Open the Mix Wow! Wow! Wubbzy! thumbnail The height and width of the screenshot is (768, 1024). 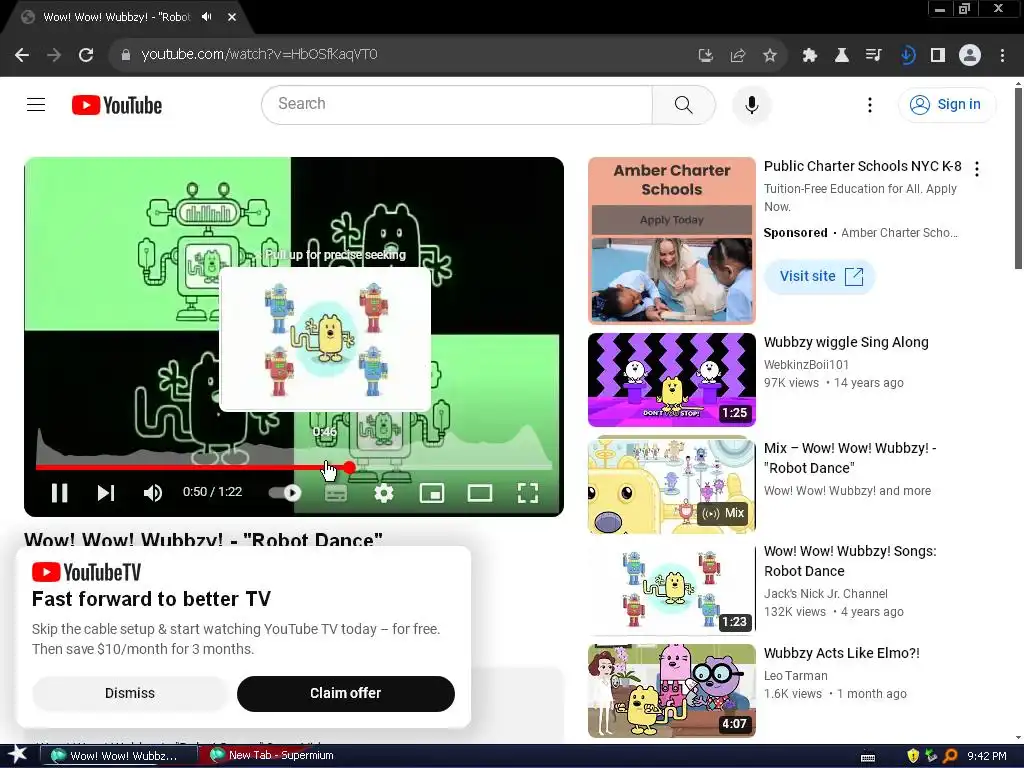point(672,485)
